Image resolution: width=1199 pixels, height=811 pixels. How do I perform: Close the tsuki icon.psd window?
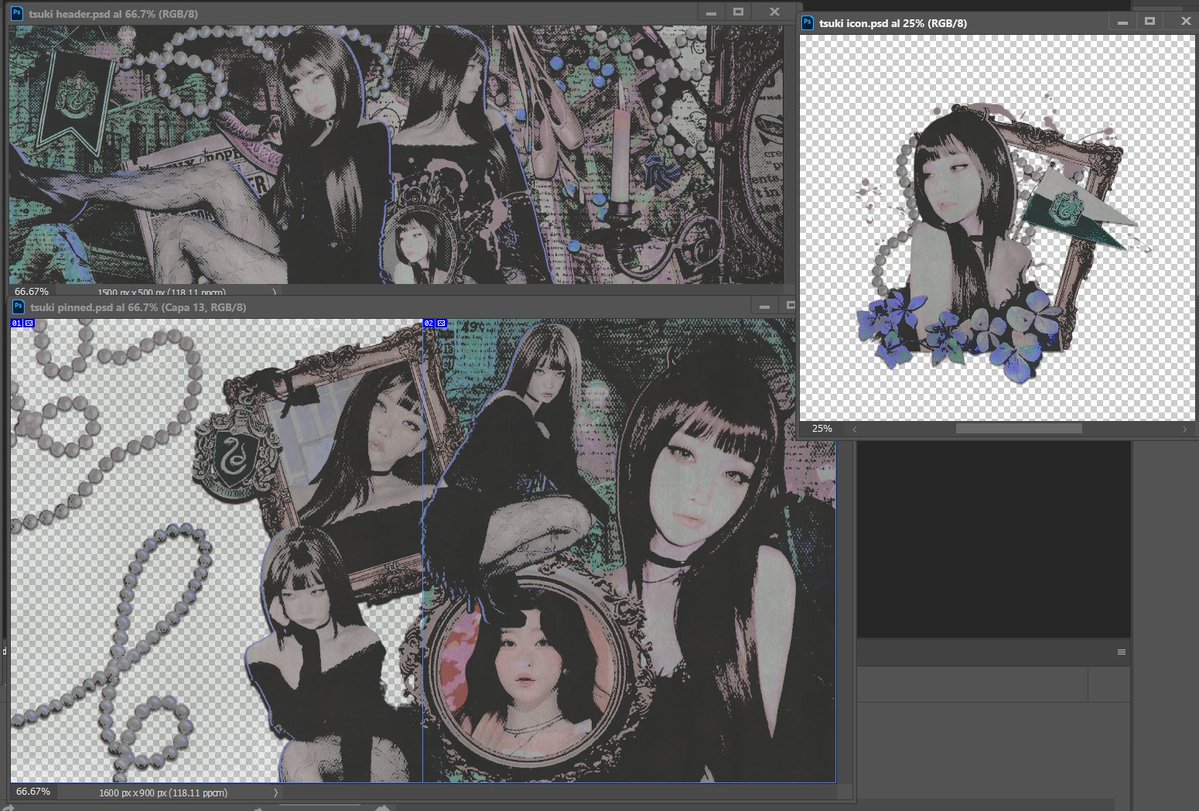coord(1186,22)
